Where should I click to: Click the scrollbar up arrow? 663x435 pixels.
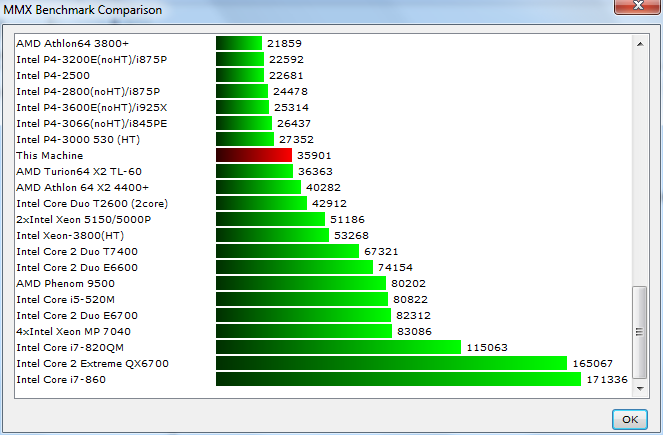(640, 44)
